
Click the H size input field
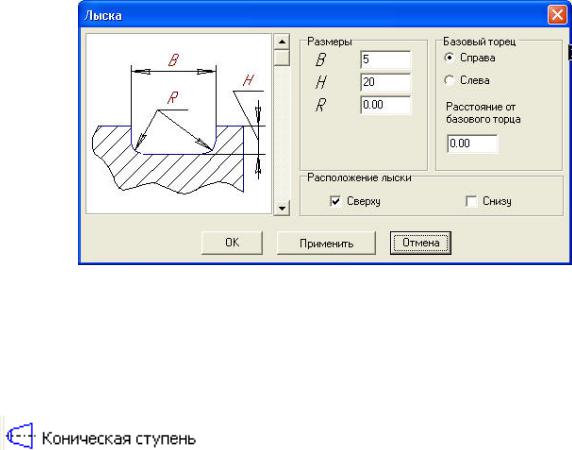(386, 82)
